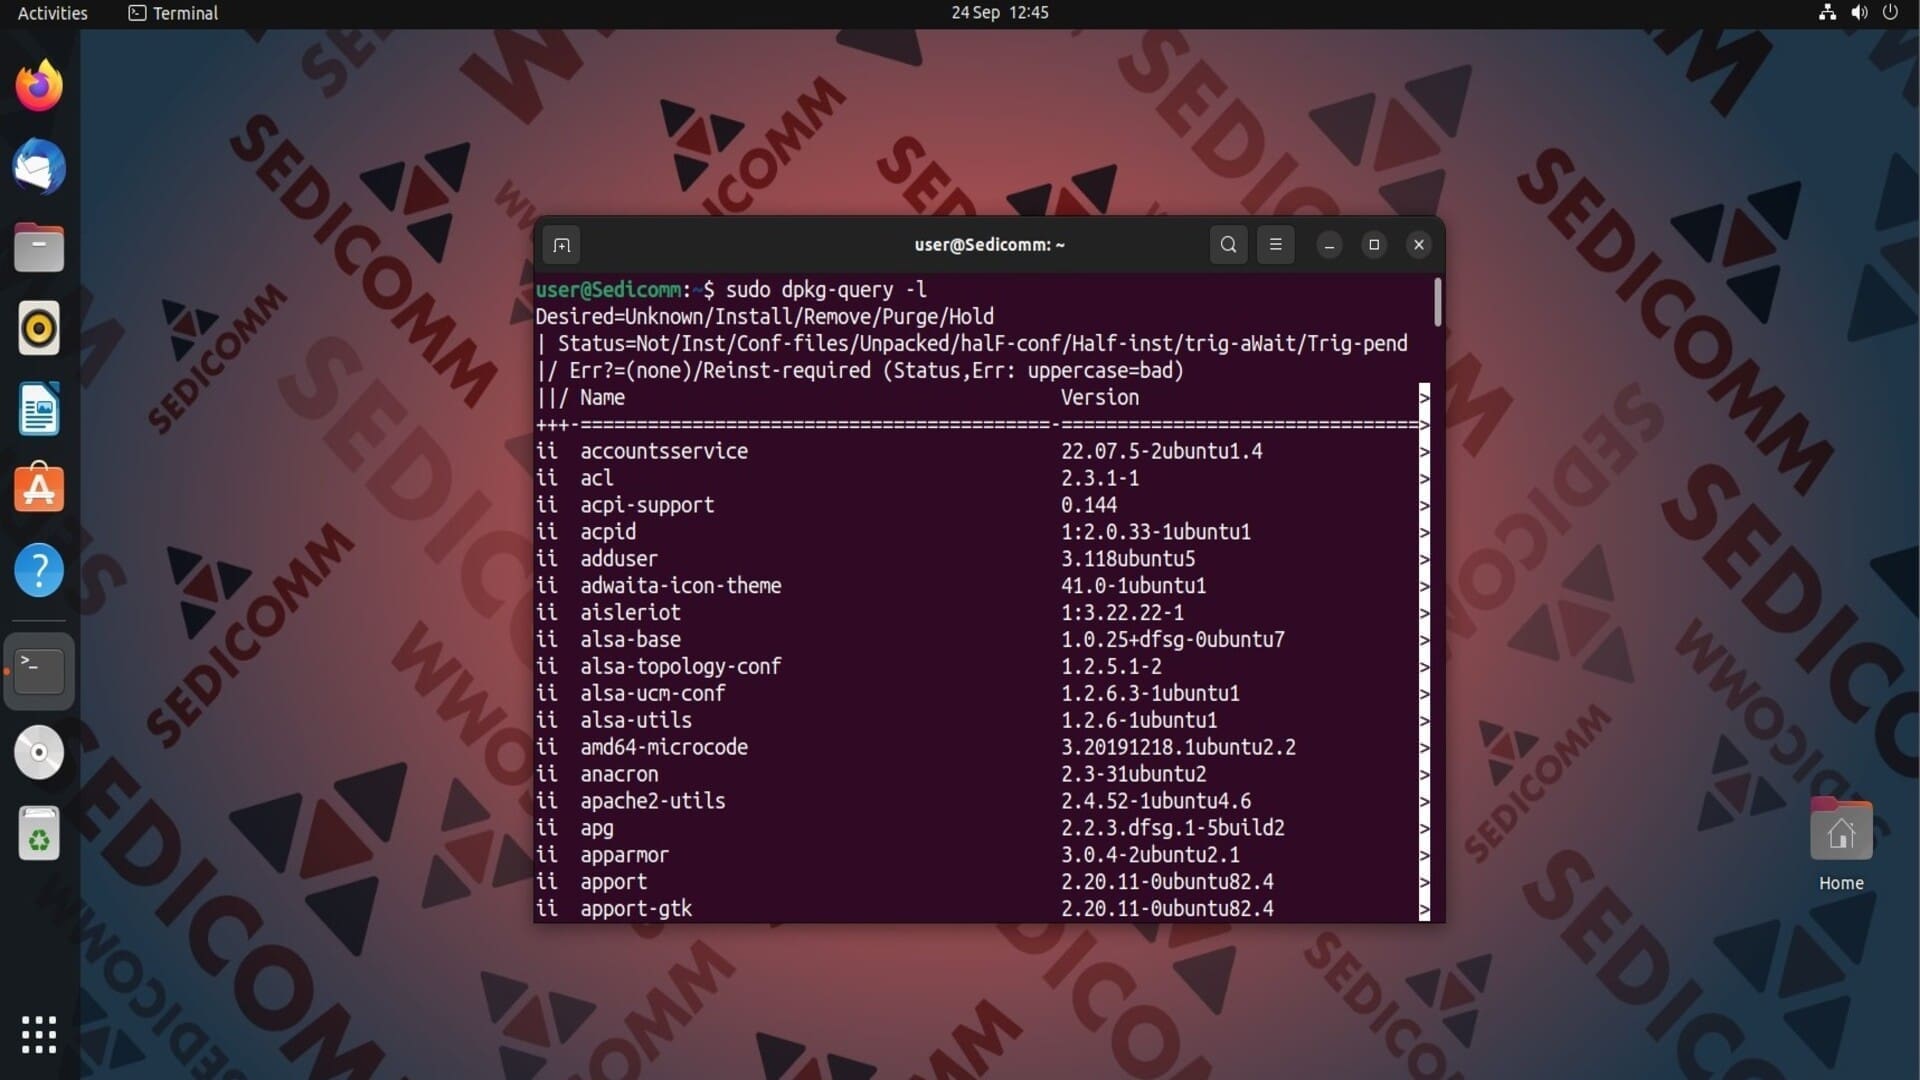Open the Terminal app menu in top bar
Image resolution: width=1920 pixels, height=1080 pixels.
click(173, 13)
